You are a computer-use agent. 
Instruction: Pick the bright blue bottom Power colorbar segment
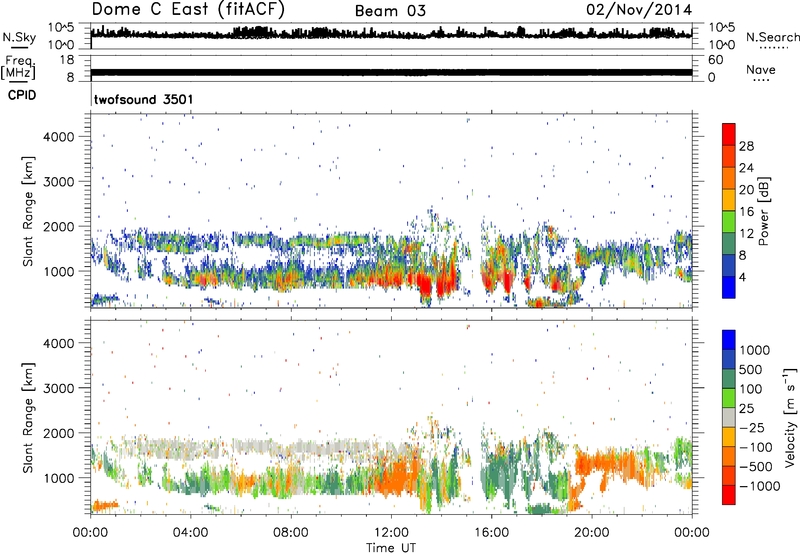click(x=729, y=287)
